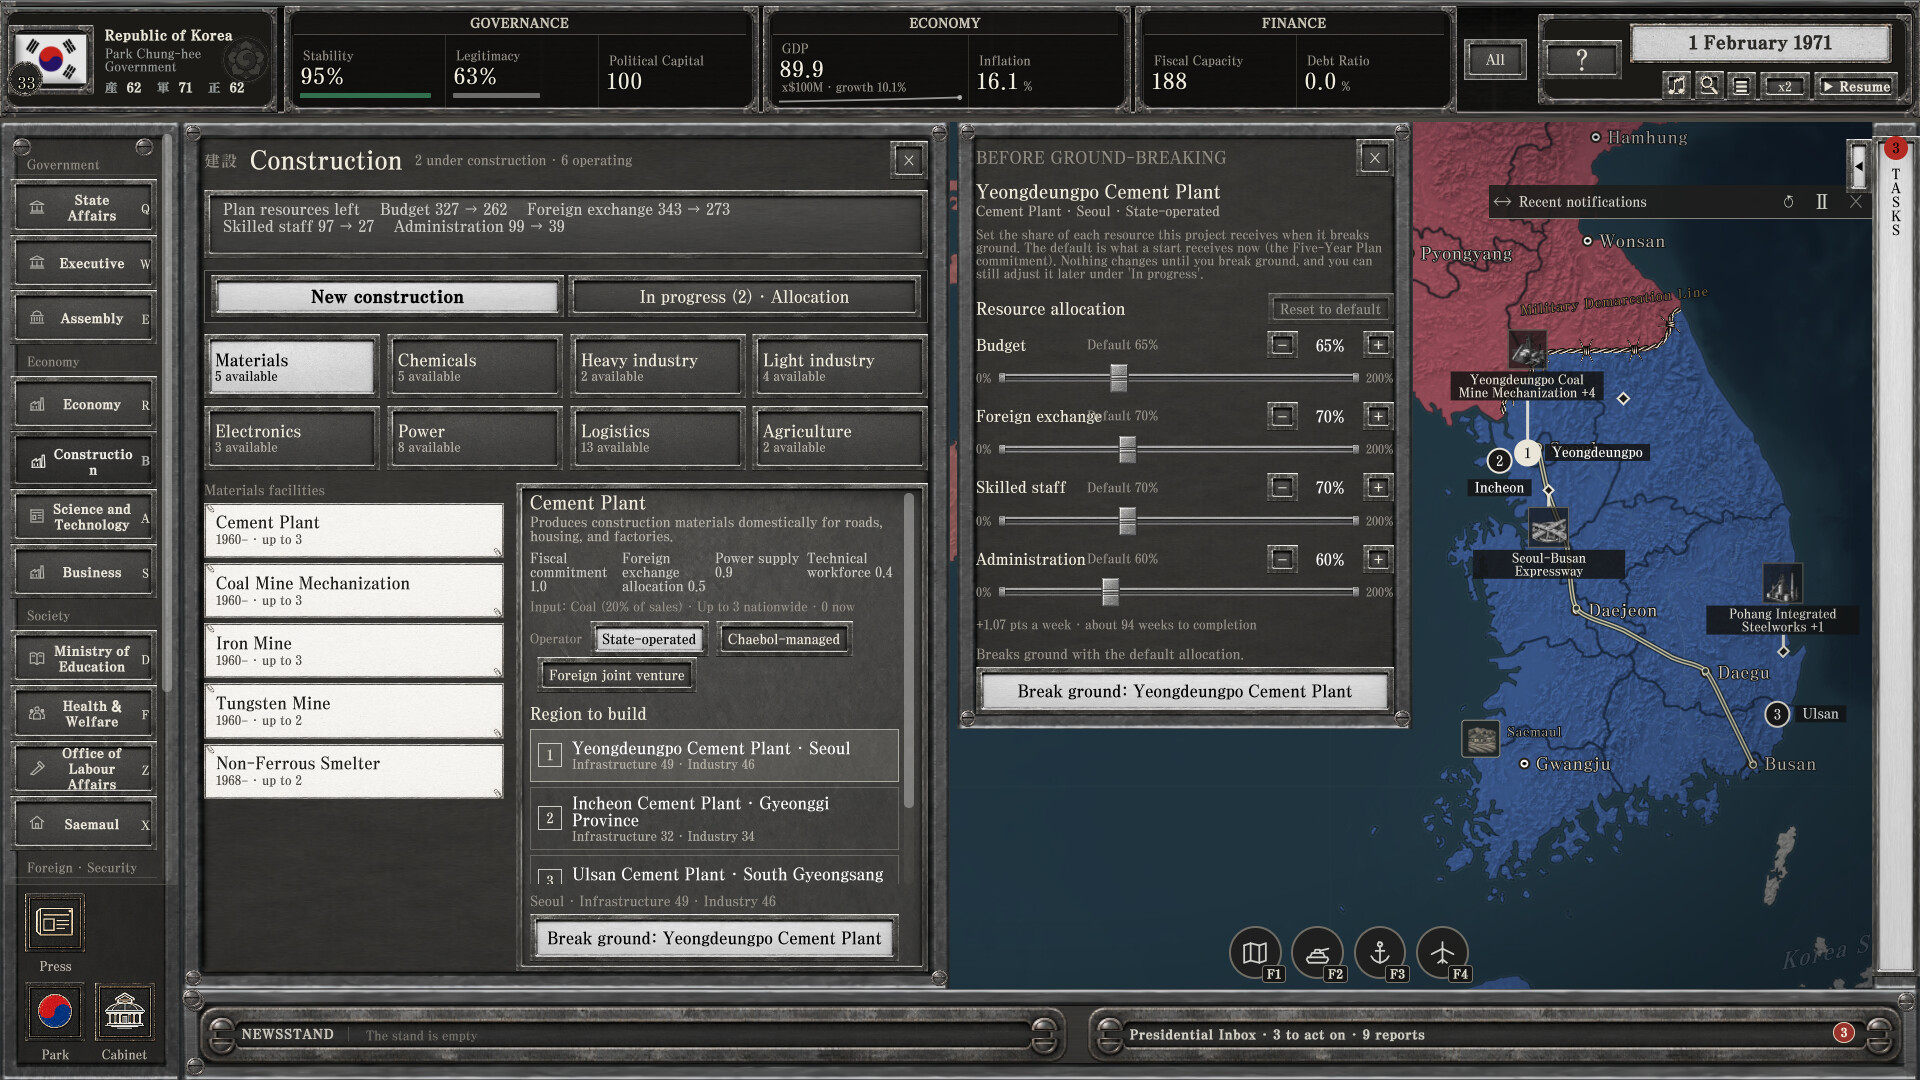Image resolution: width=1920 pixels, height=1080 pixels.
Task: Select Coal Mine Mechanization facility
Action: tap(353, 591)
